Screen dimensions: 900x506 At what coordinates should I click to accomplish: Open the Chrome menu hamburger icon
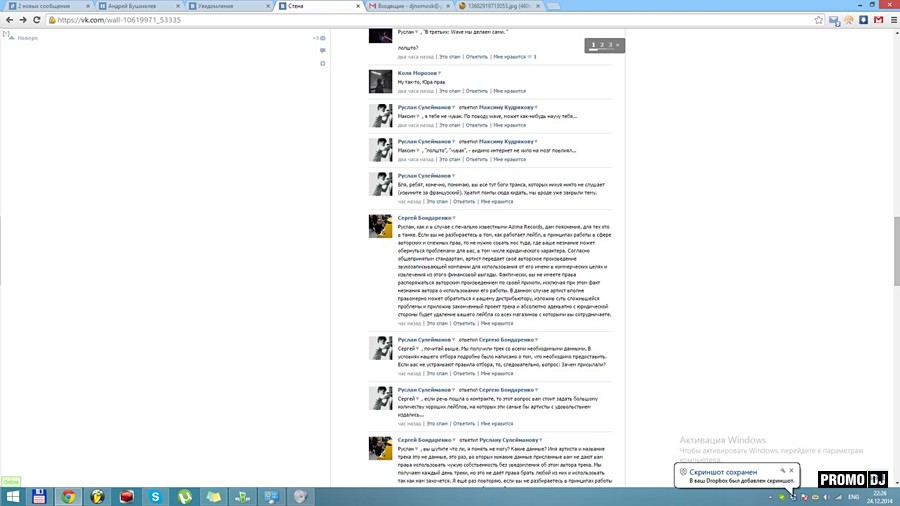click(x=890, y=19)
